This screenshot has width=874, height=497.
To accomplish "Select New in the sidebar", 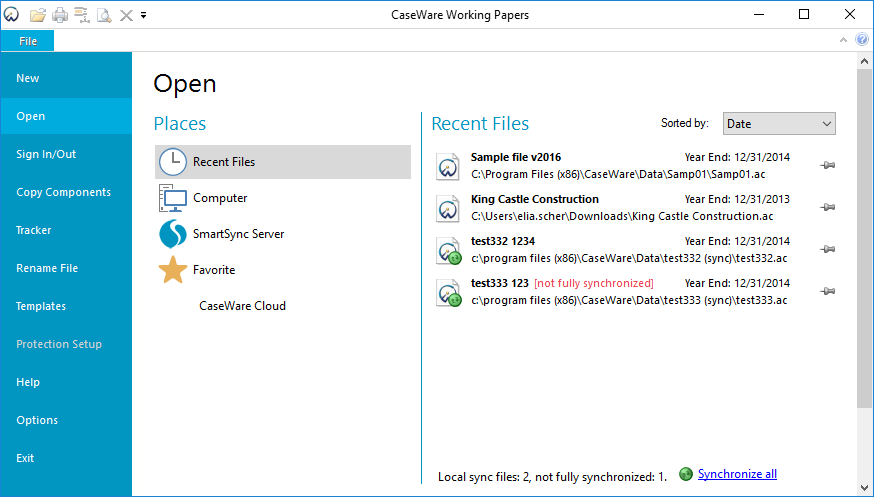I will 66,78.
